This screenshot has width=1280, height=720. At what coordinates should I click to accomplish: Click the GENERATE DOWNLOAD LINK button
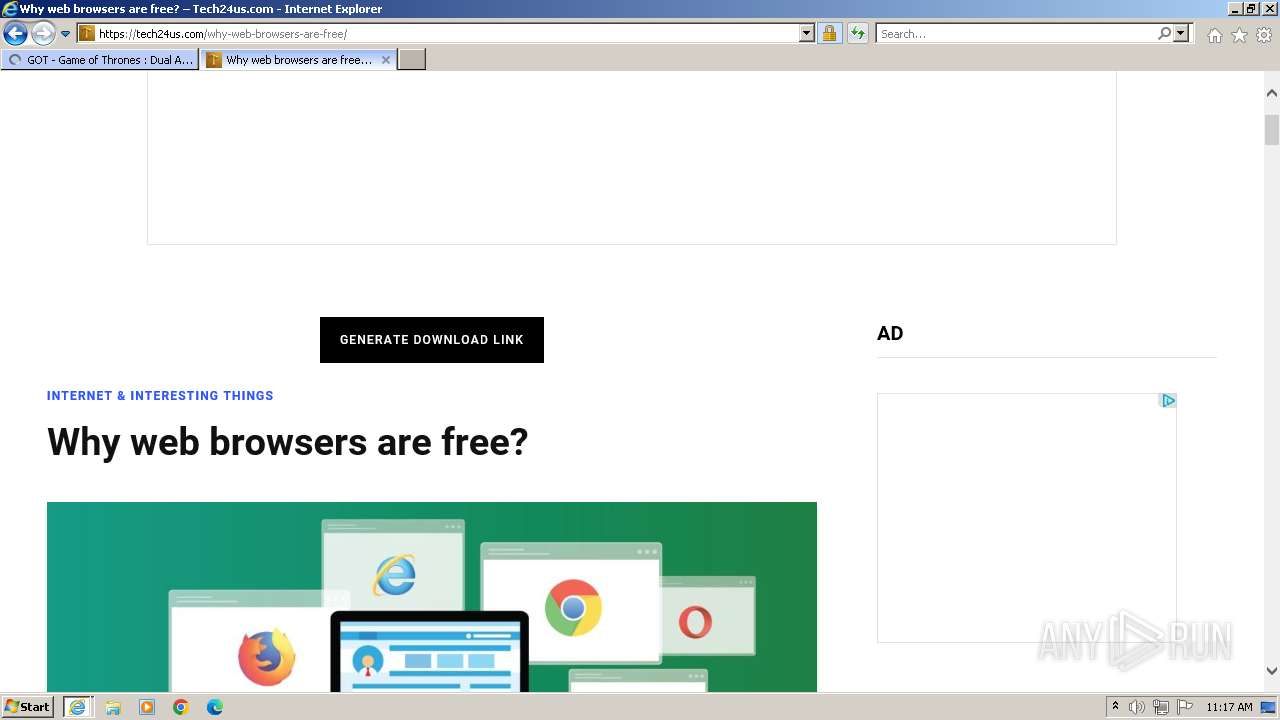pyautogui.click(x=432, y=340)
